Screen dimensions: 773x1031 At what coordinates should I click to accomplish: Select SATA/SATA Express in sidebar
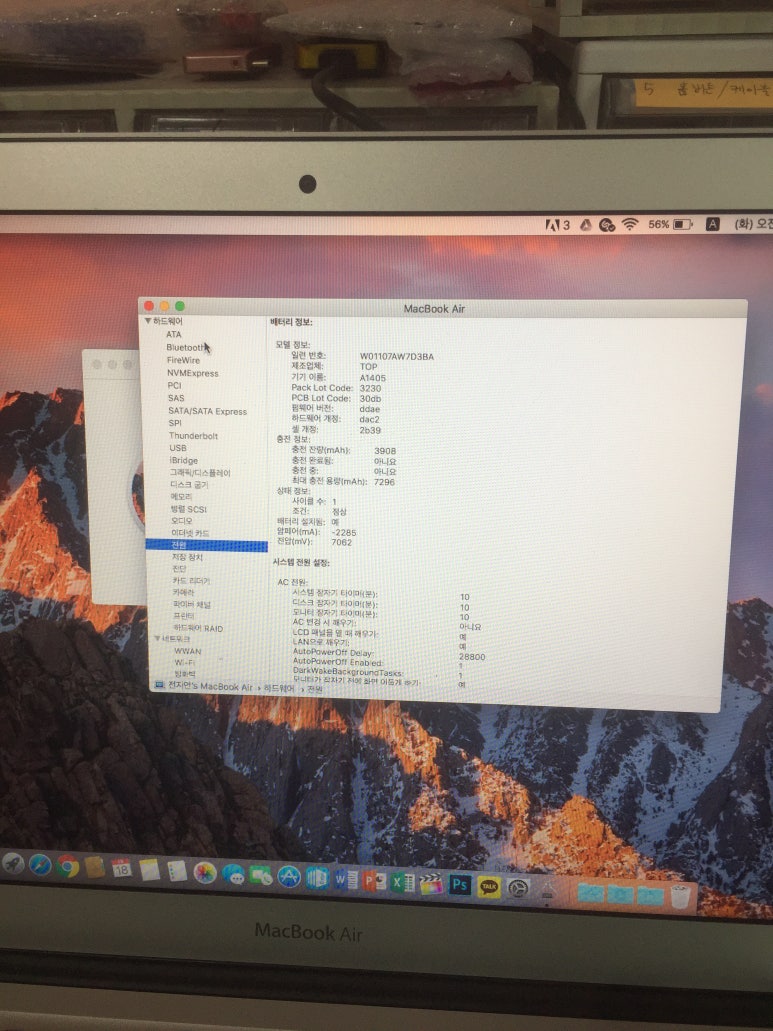click(208, 411)
